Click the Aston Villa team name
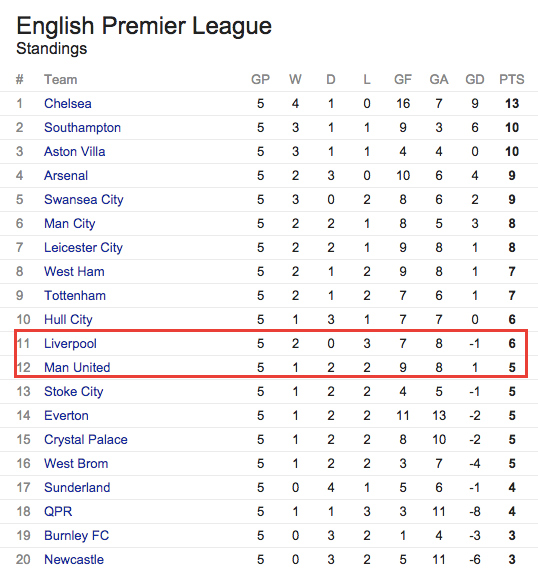This screenshot has width=538, height=585. point(75,151)
